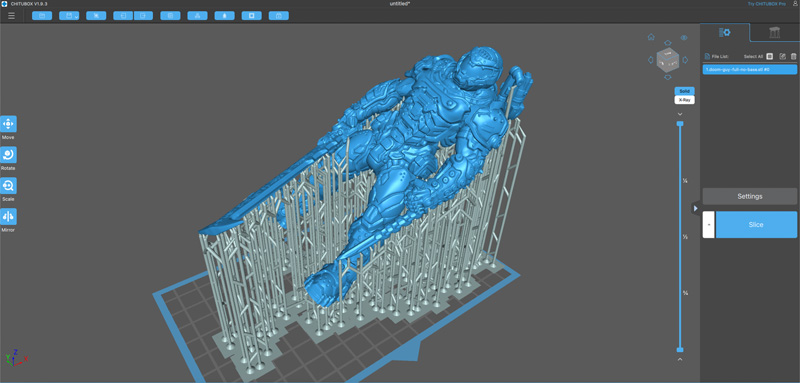Screen dimensions: 800x383
Task: Click the minus button beside Slice
Action: 708,224
